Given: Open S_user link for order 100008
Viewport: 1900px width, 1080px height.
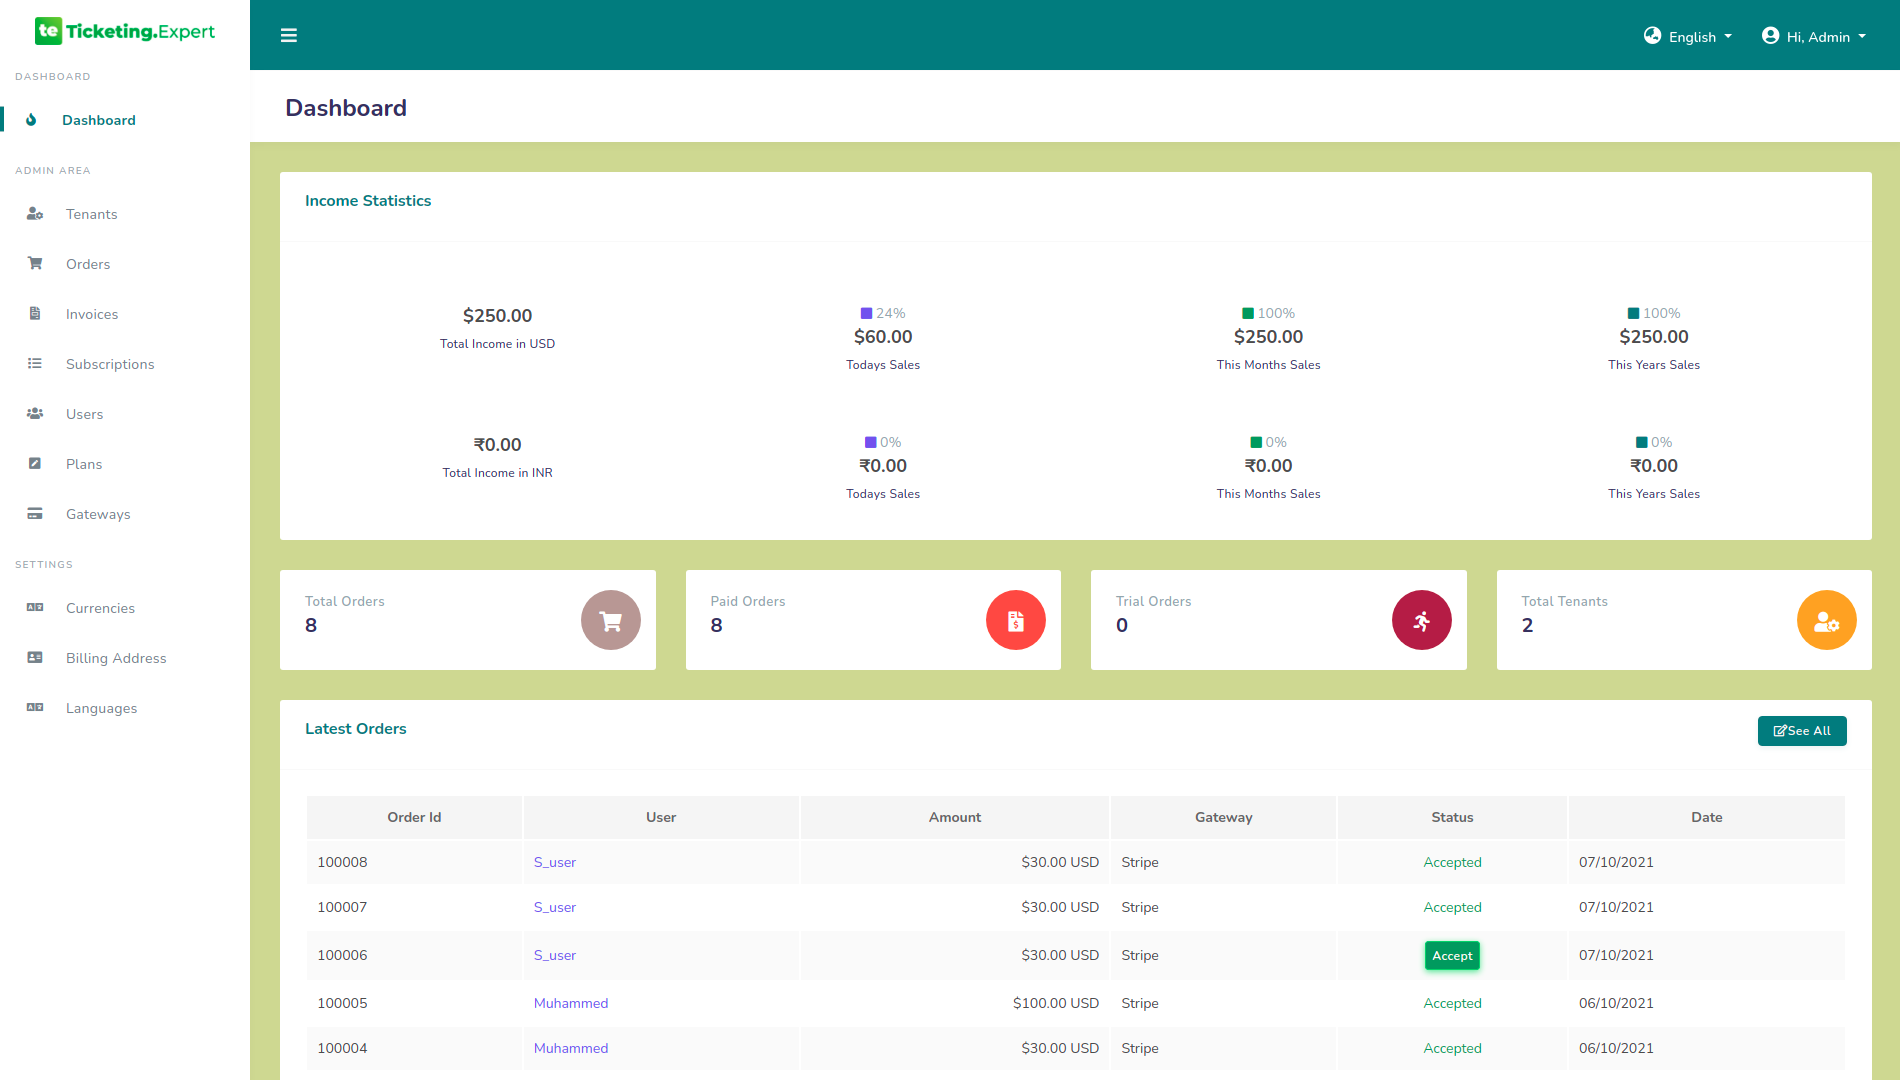Looking at the screenshot, I should coord(555,862).
